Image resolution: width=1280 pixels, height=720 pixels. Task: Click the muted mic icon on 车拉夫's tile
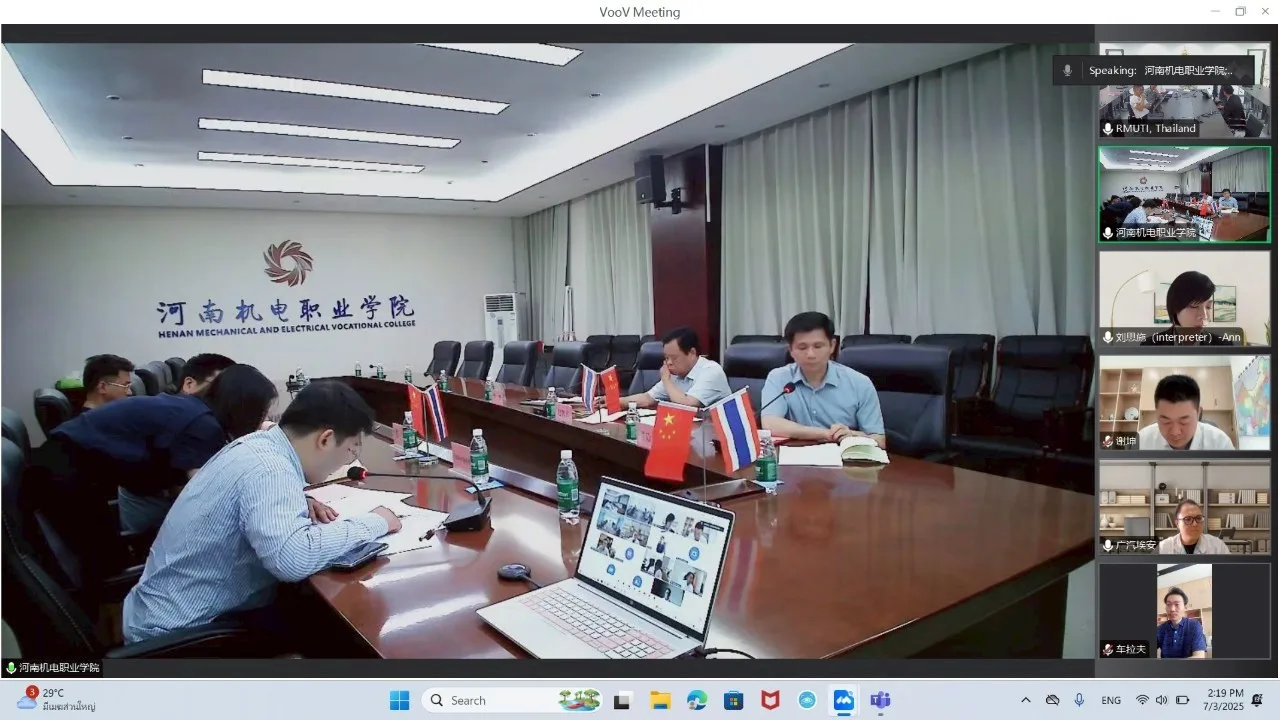(1108, 650)
